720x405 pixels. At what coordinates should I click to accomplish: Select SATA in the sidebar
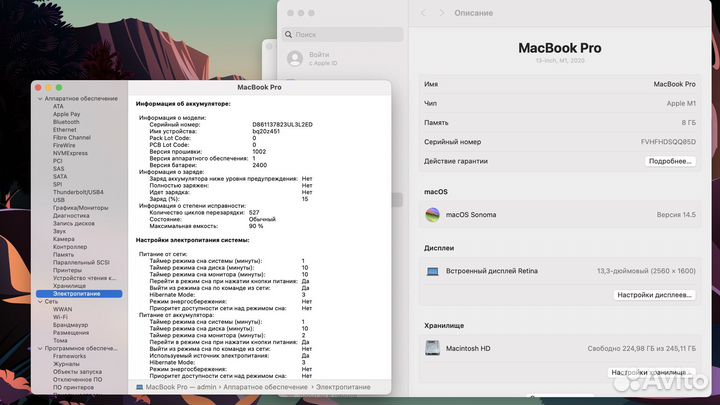click(60, 176)
